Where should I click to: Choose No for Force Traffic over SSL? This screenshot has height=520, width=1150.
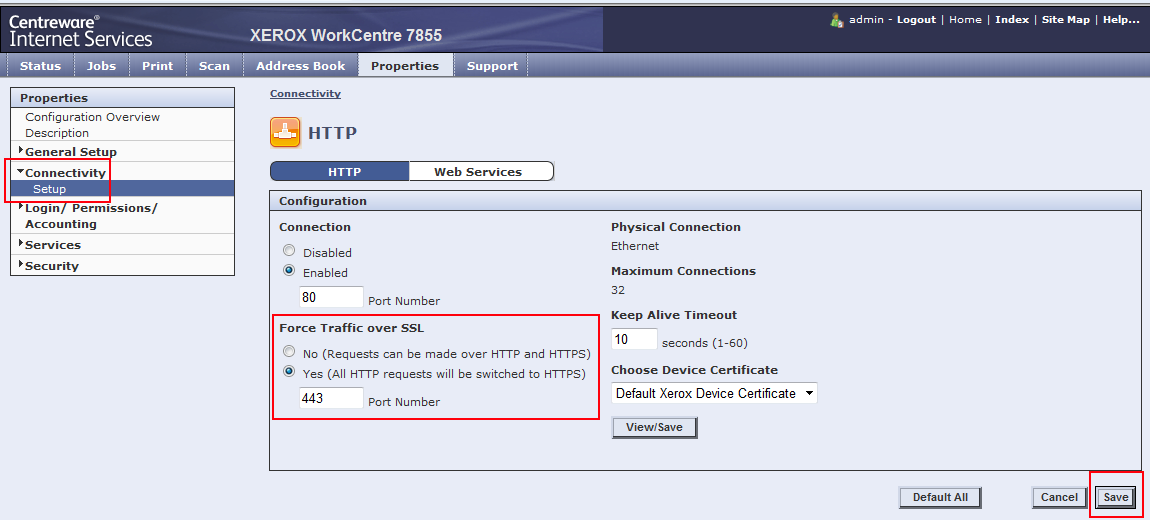pos(289,352)
